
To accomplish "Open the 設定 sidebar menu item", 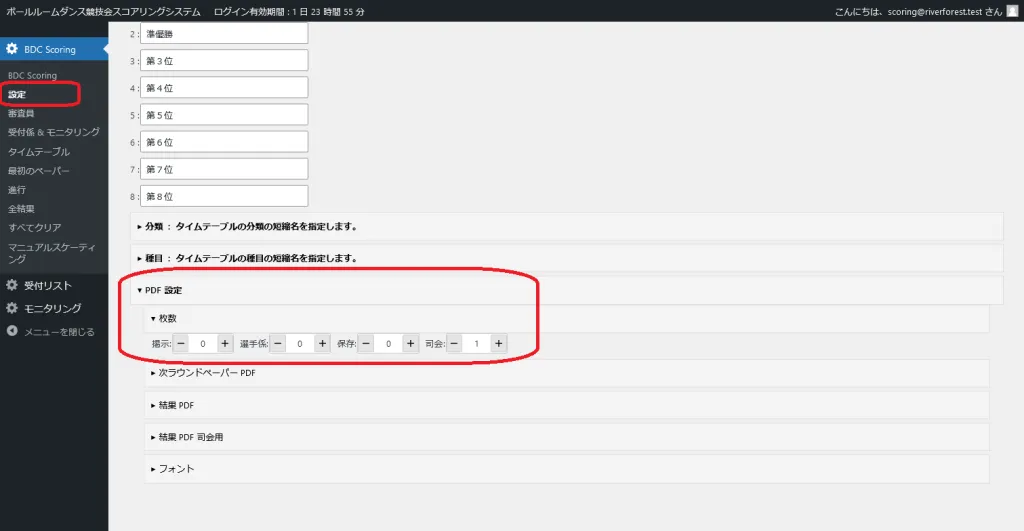I will [x=17, y=94].
